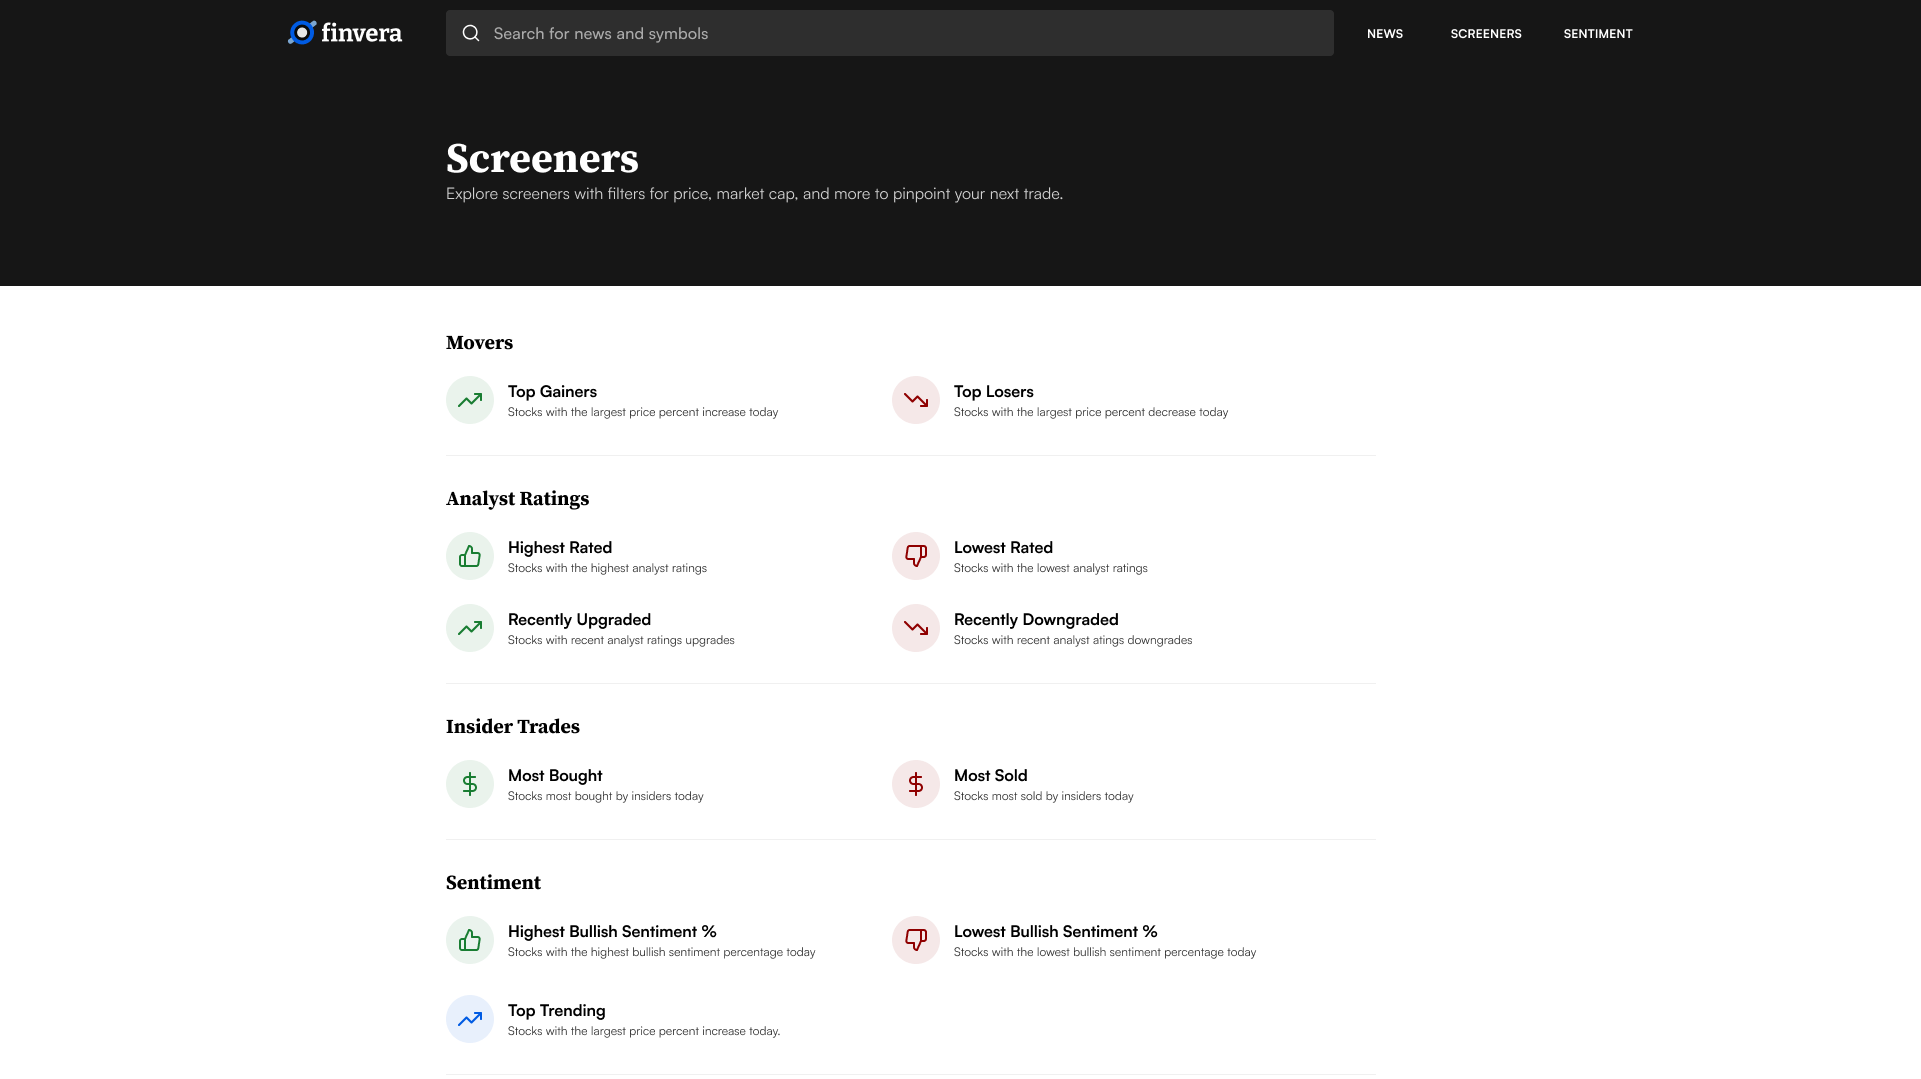Click the Recently Downgraded red arrow icon
The image size is (1921, 1079).
tap(915, 628)
